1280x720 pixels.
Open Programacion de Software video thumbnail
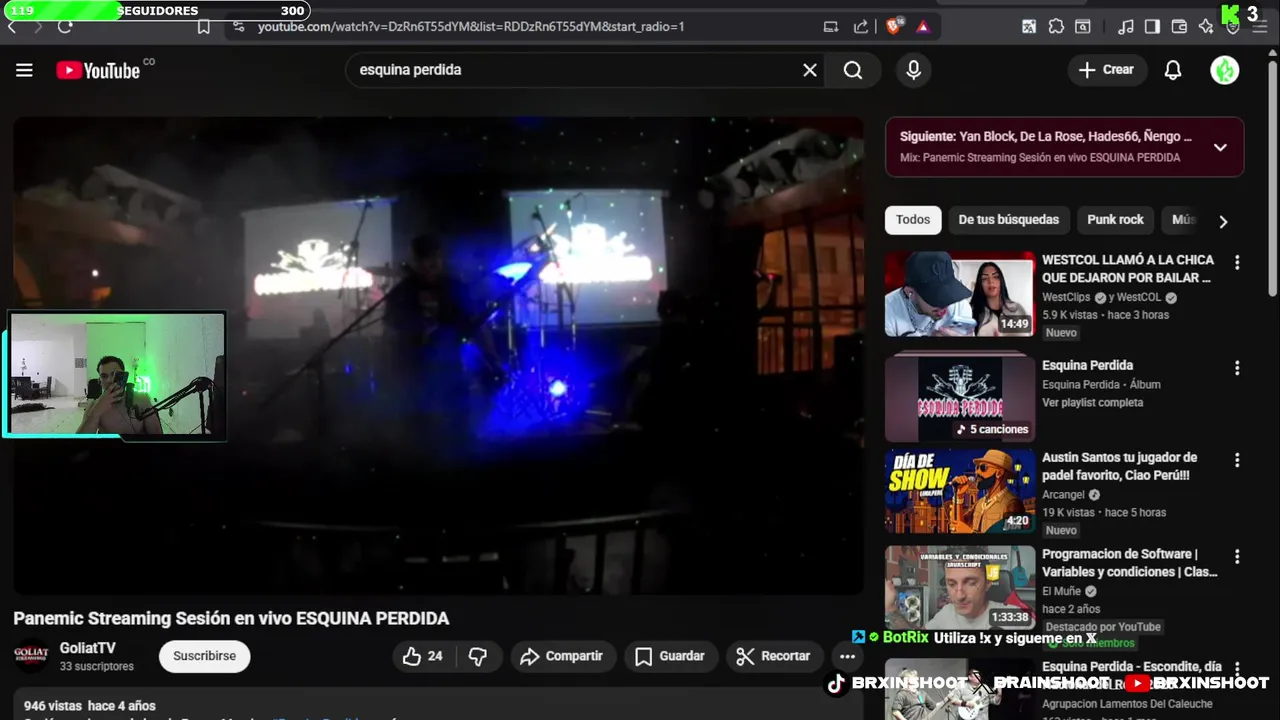[x=959, y=587]
